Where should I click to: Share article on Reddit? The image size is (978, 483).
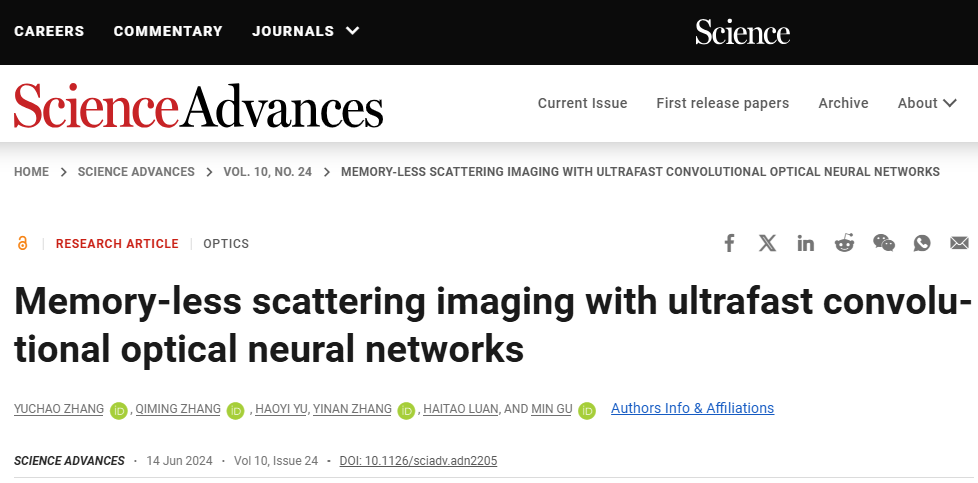(844, 243)
